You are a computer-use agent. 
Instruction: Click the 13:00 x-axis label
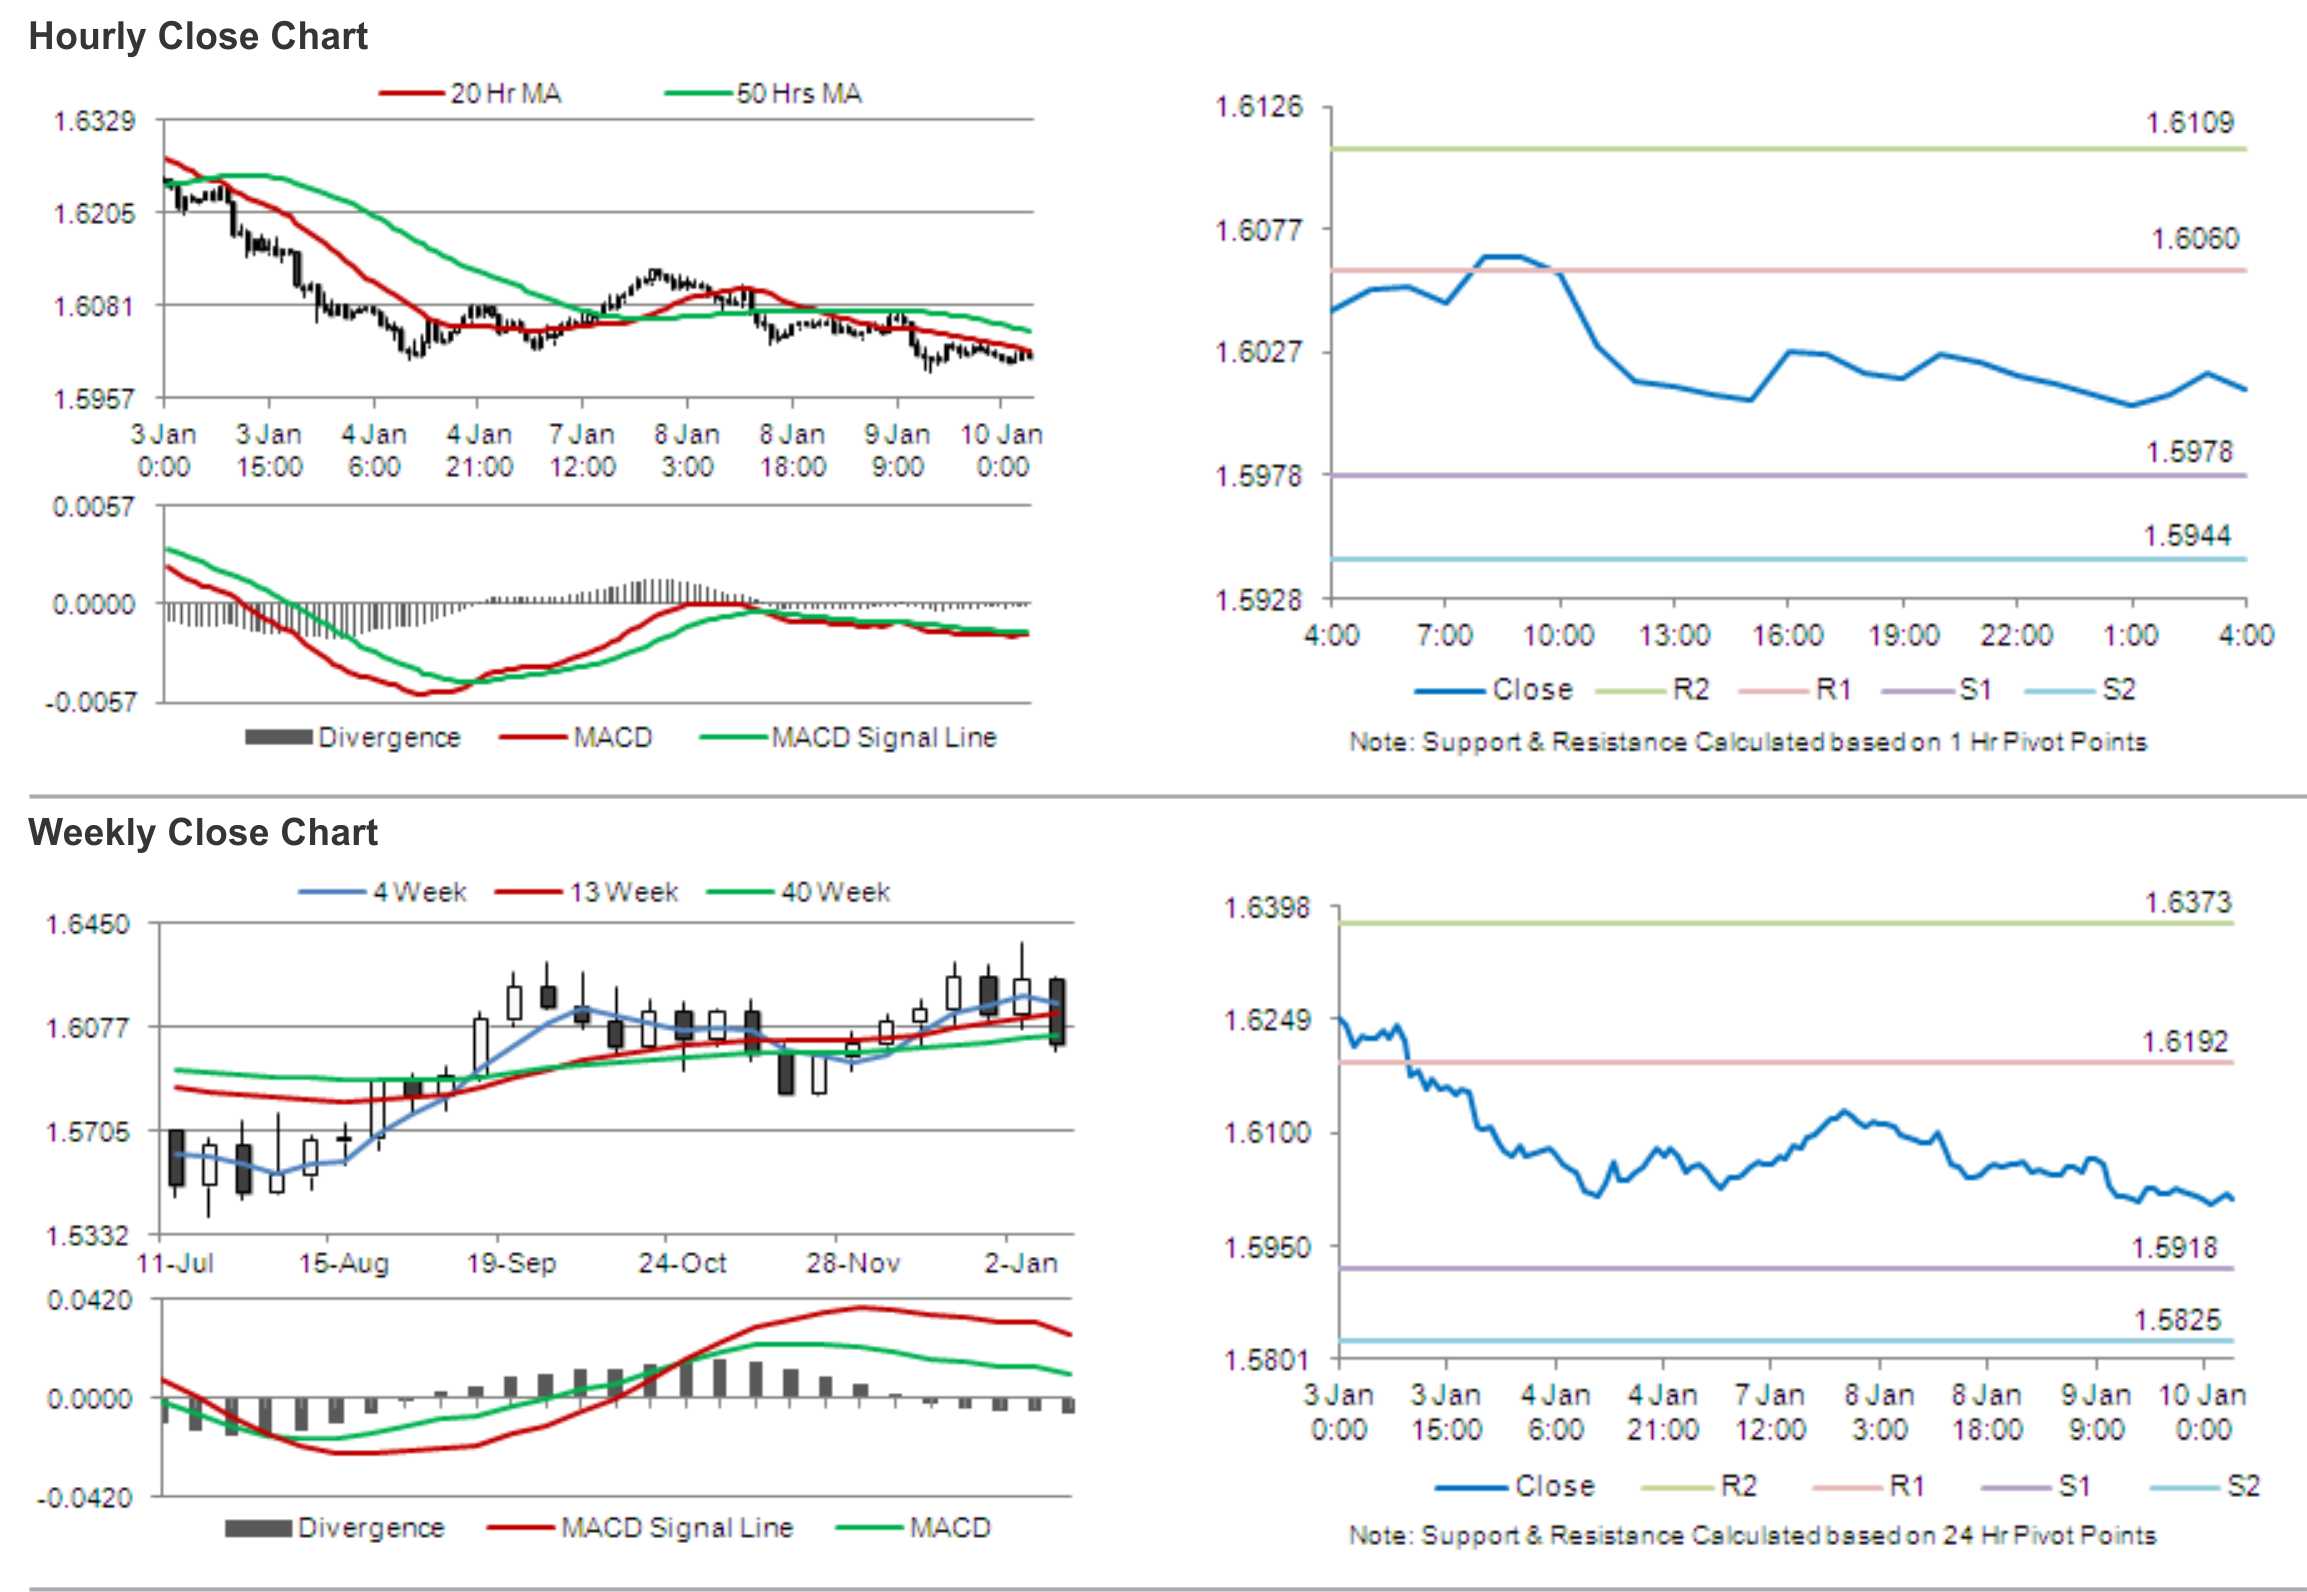tap(1674, 635)
